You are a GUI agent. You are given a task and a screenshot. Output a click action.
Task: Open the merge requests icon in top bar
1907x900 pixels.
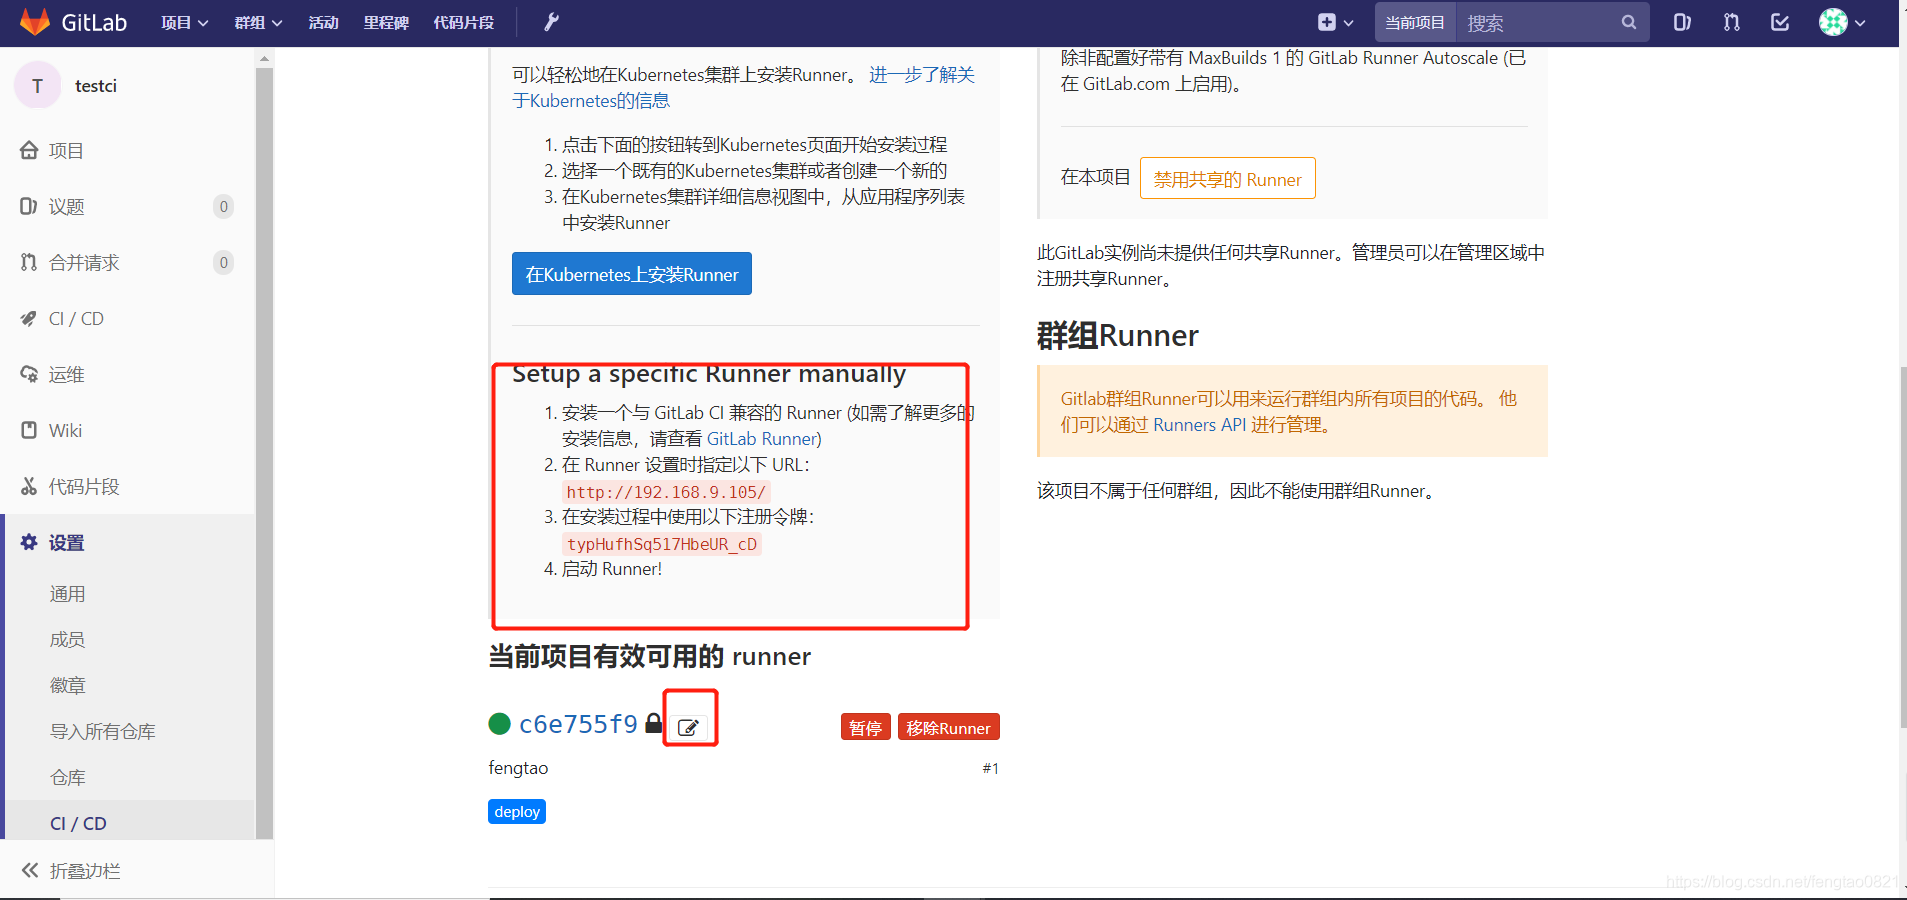pyautogui.click(x=1730, y=22)
